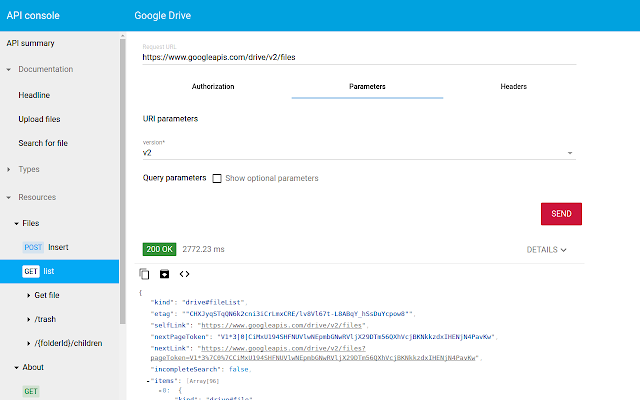Click the Request URL input field
The width and height of the screenshot is (640, 400).
[x=359, y=57]
